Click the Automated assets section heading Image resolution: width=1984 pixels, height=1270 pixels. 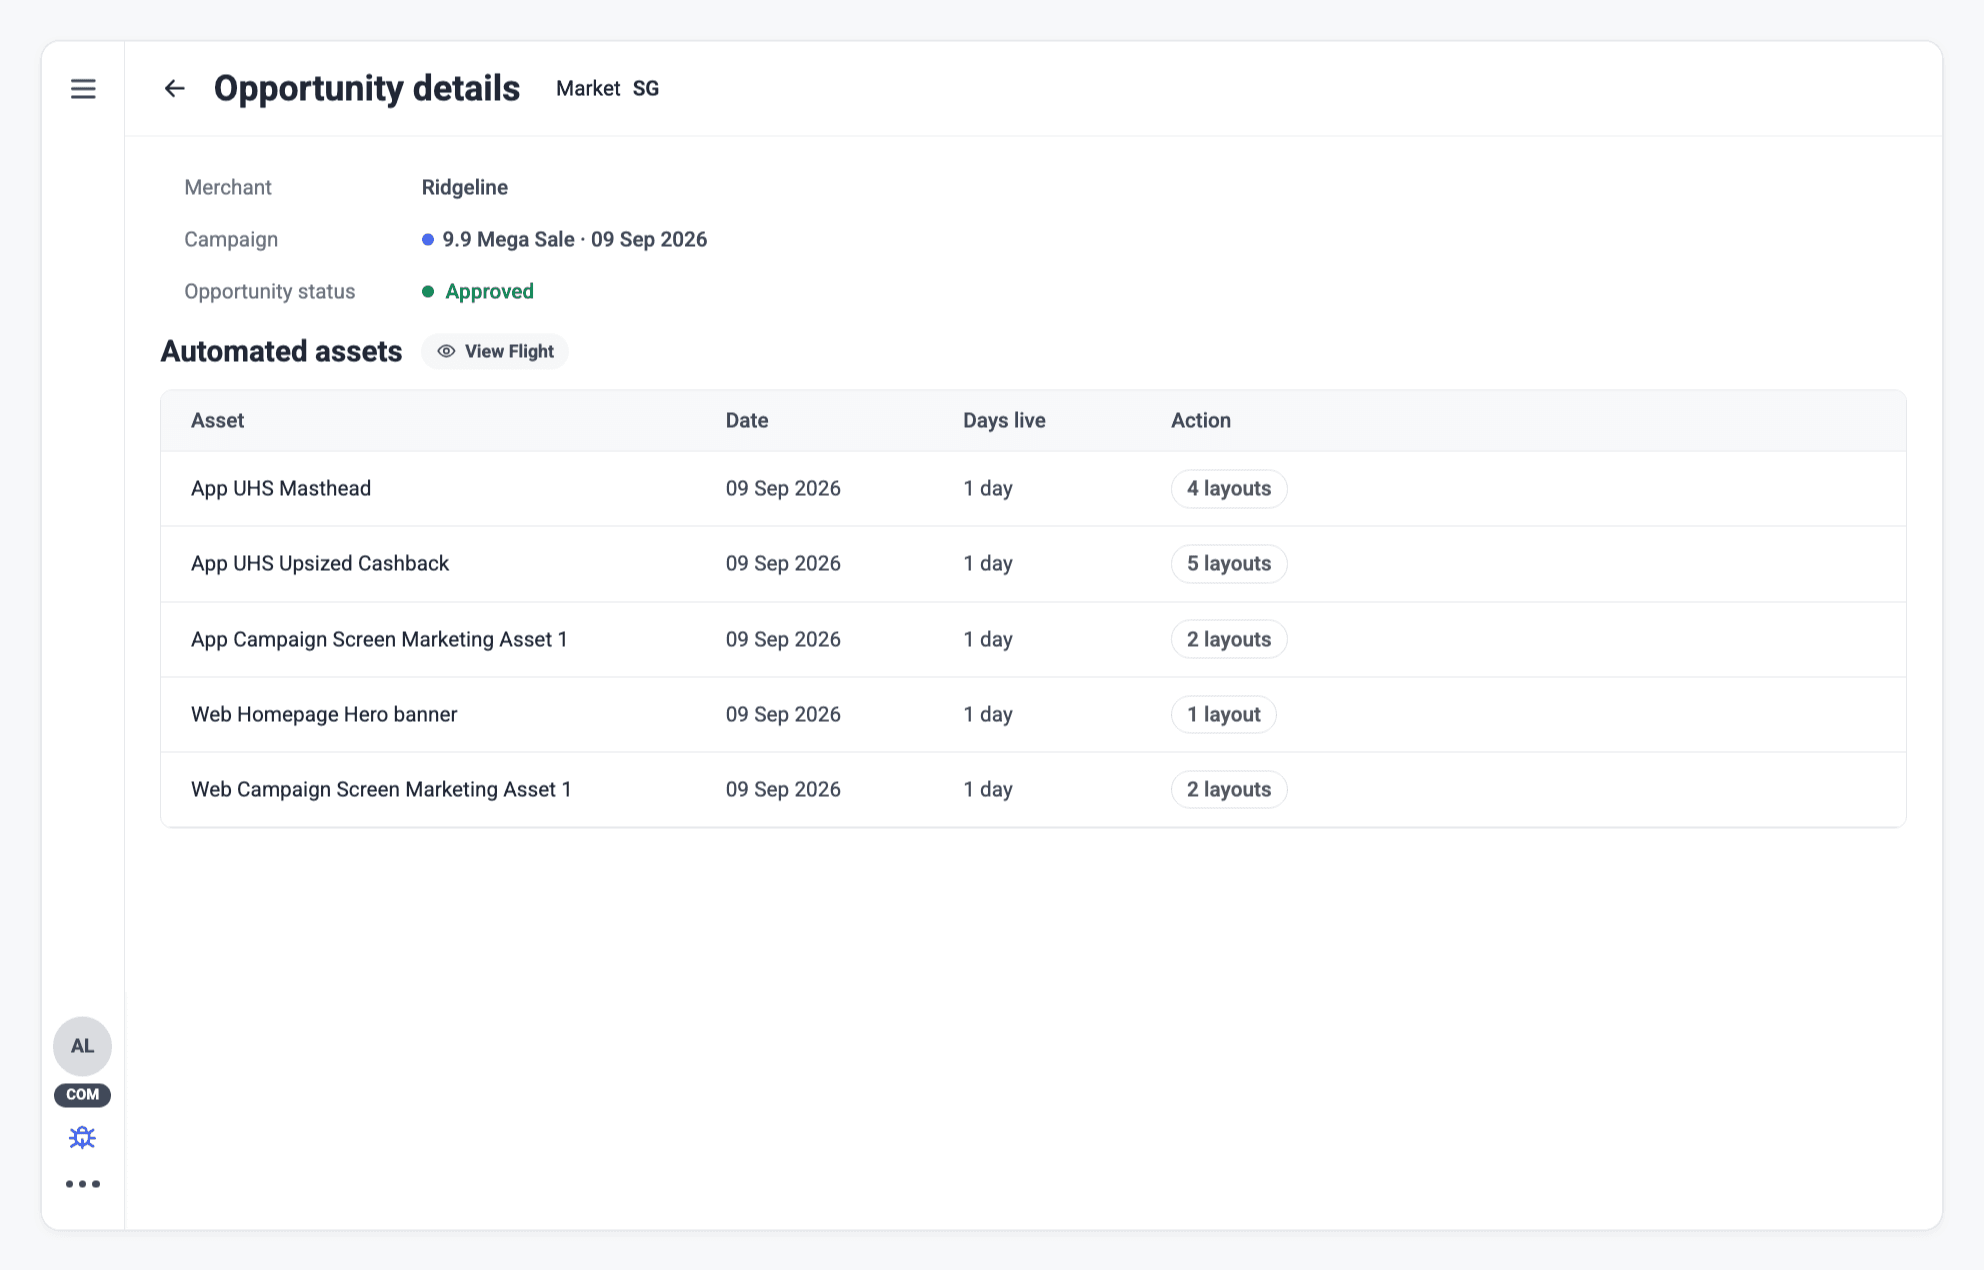(281, 352)
